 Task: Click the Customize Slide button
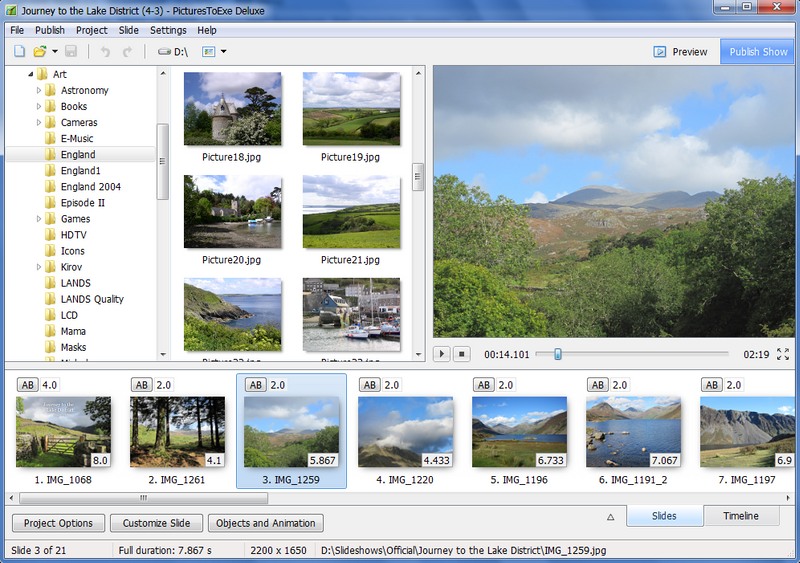pos(156,523)
